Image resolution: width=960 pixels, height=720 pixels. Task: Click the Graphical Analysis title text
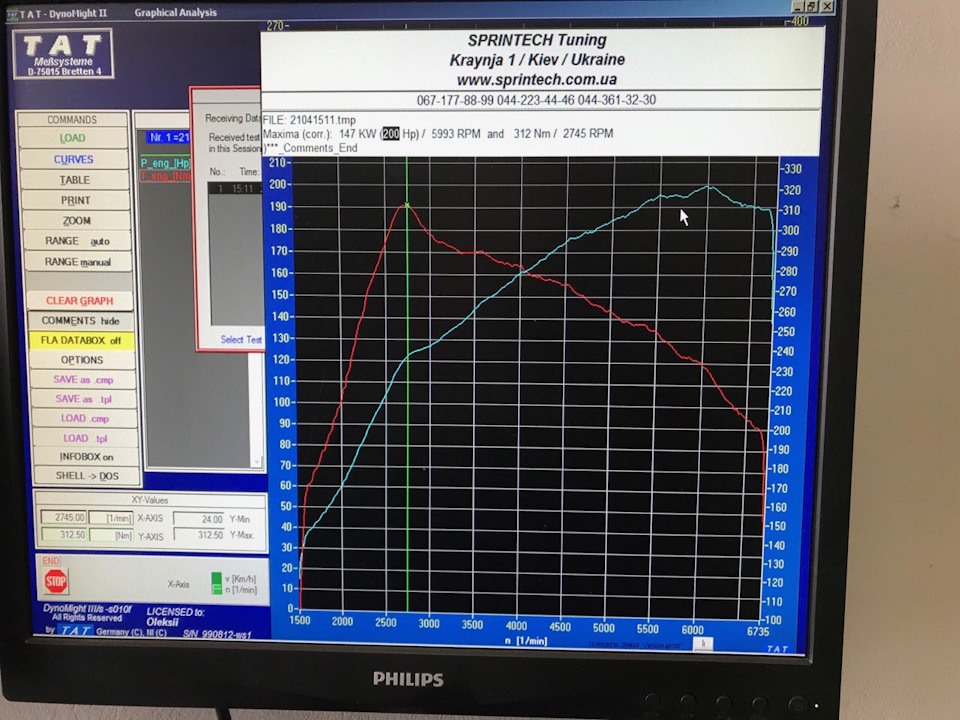coord(176,12)
